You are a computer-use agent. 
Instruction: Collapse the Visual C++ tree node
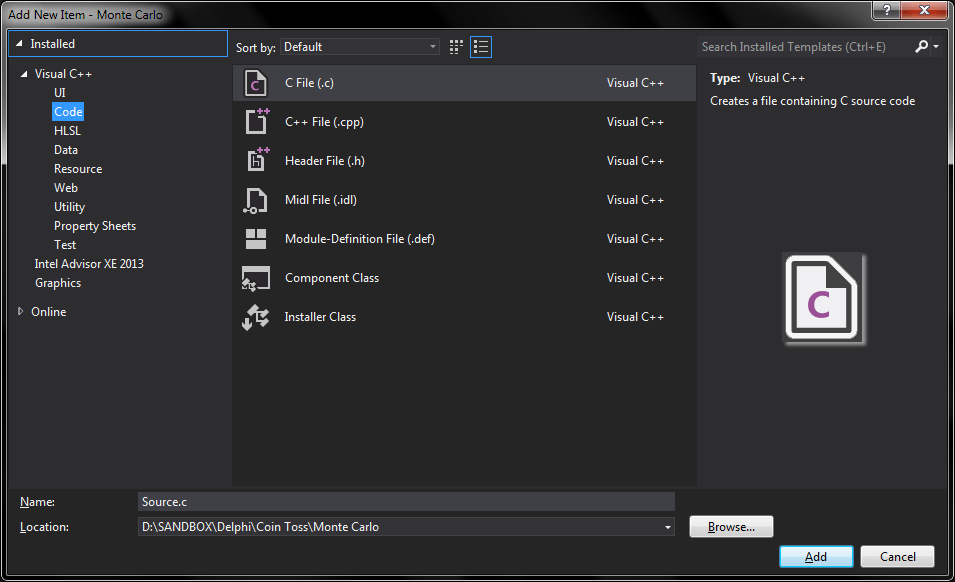click(24, 73)
